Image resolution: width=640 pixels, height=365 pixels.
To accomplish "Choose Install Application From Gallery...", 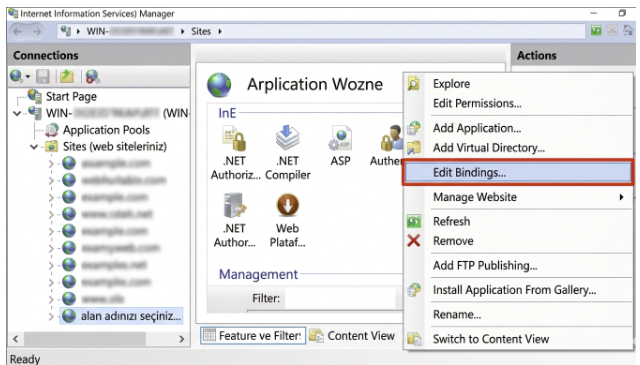I will [518, 290].
